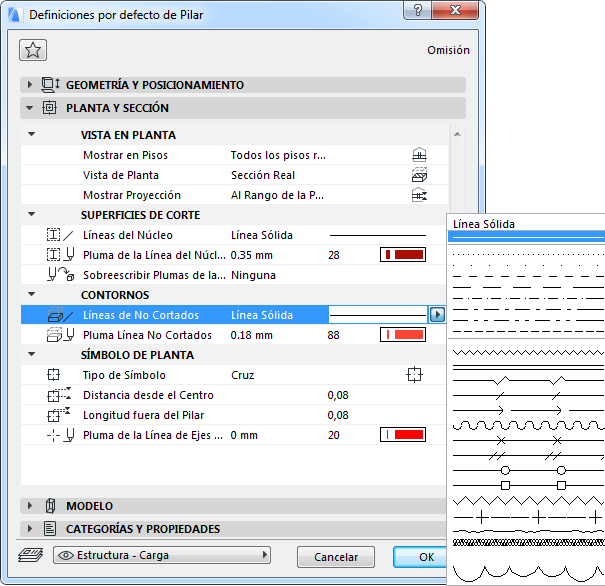Click the Cancelar button
This screenshot has width=605, height=586.
[x=336, y=557]
